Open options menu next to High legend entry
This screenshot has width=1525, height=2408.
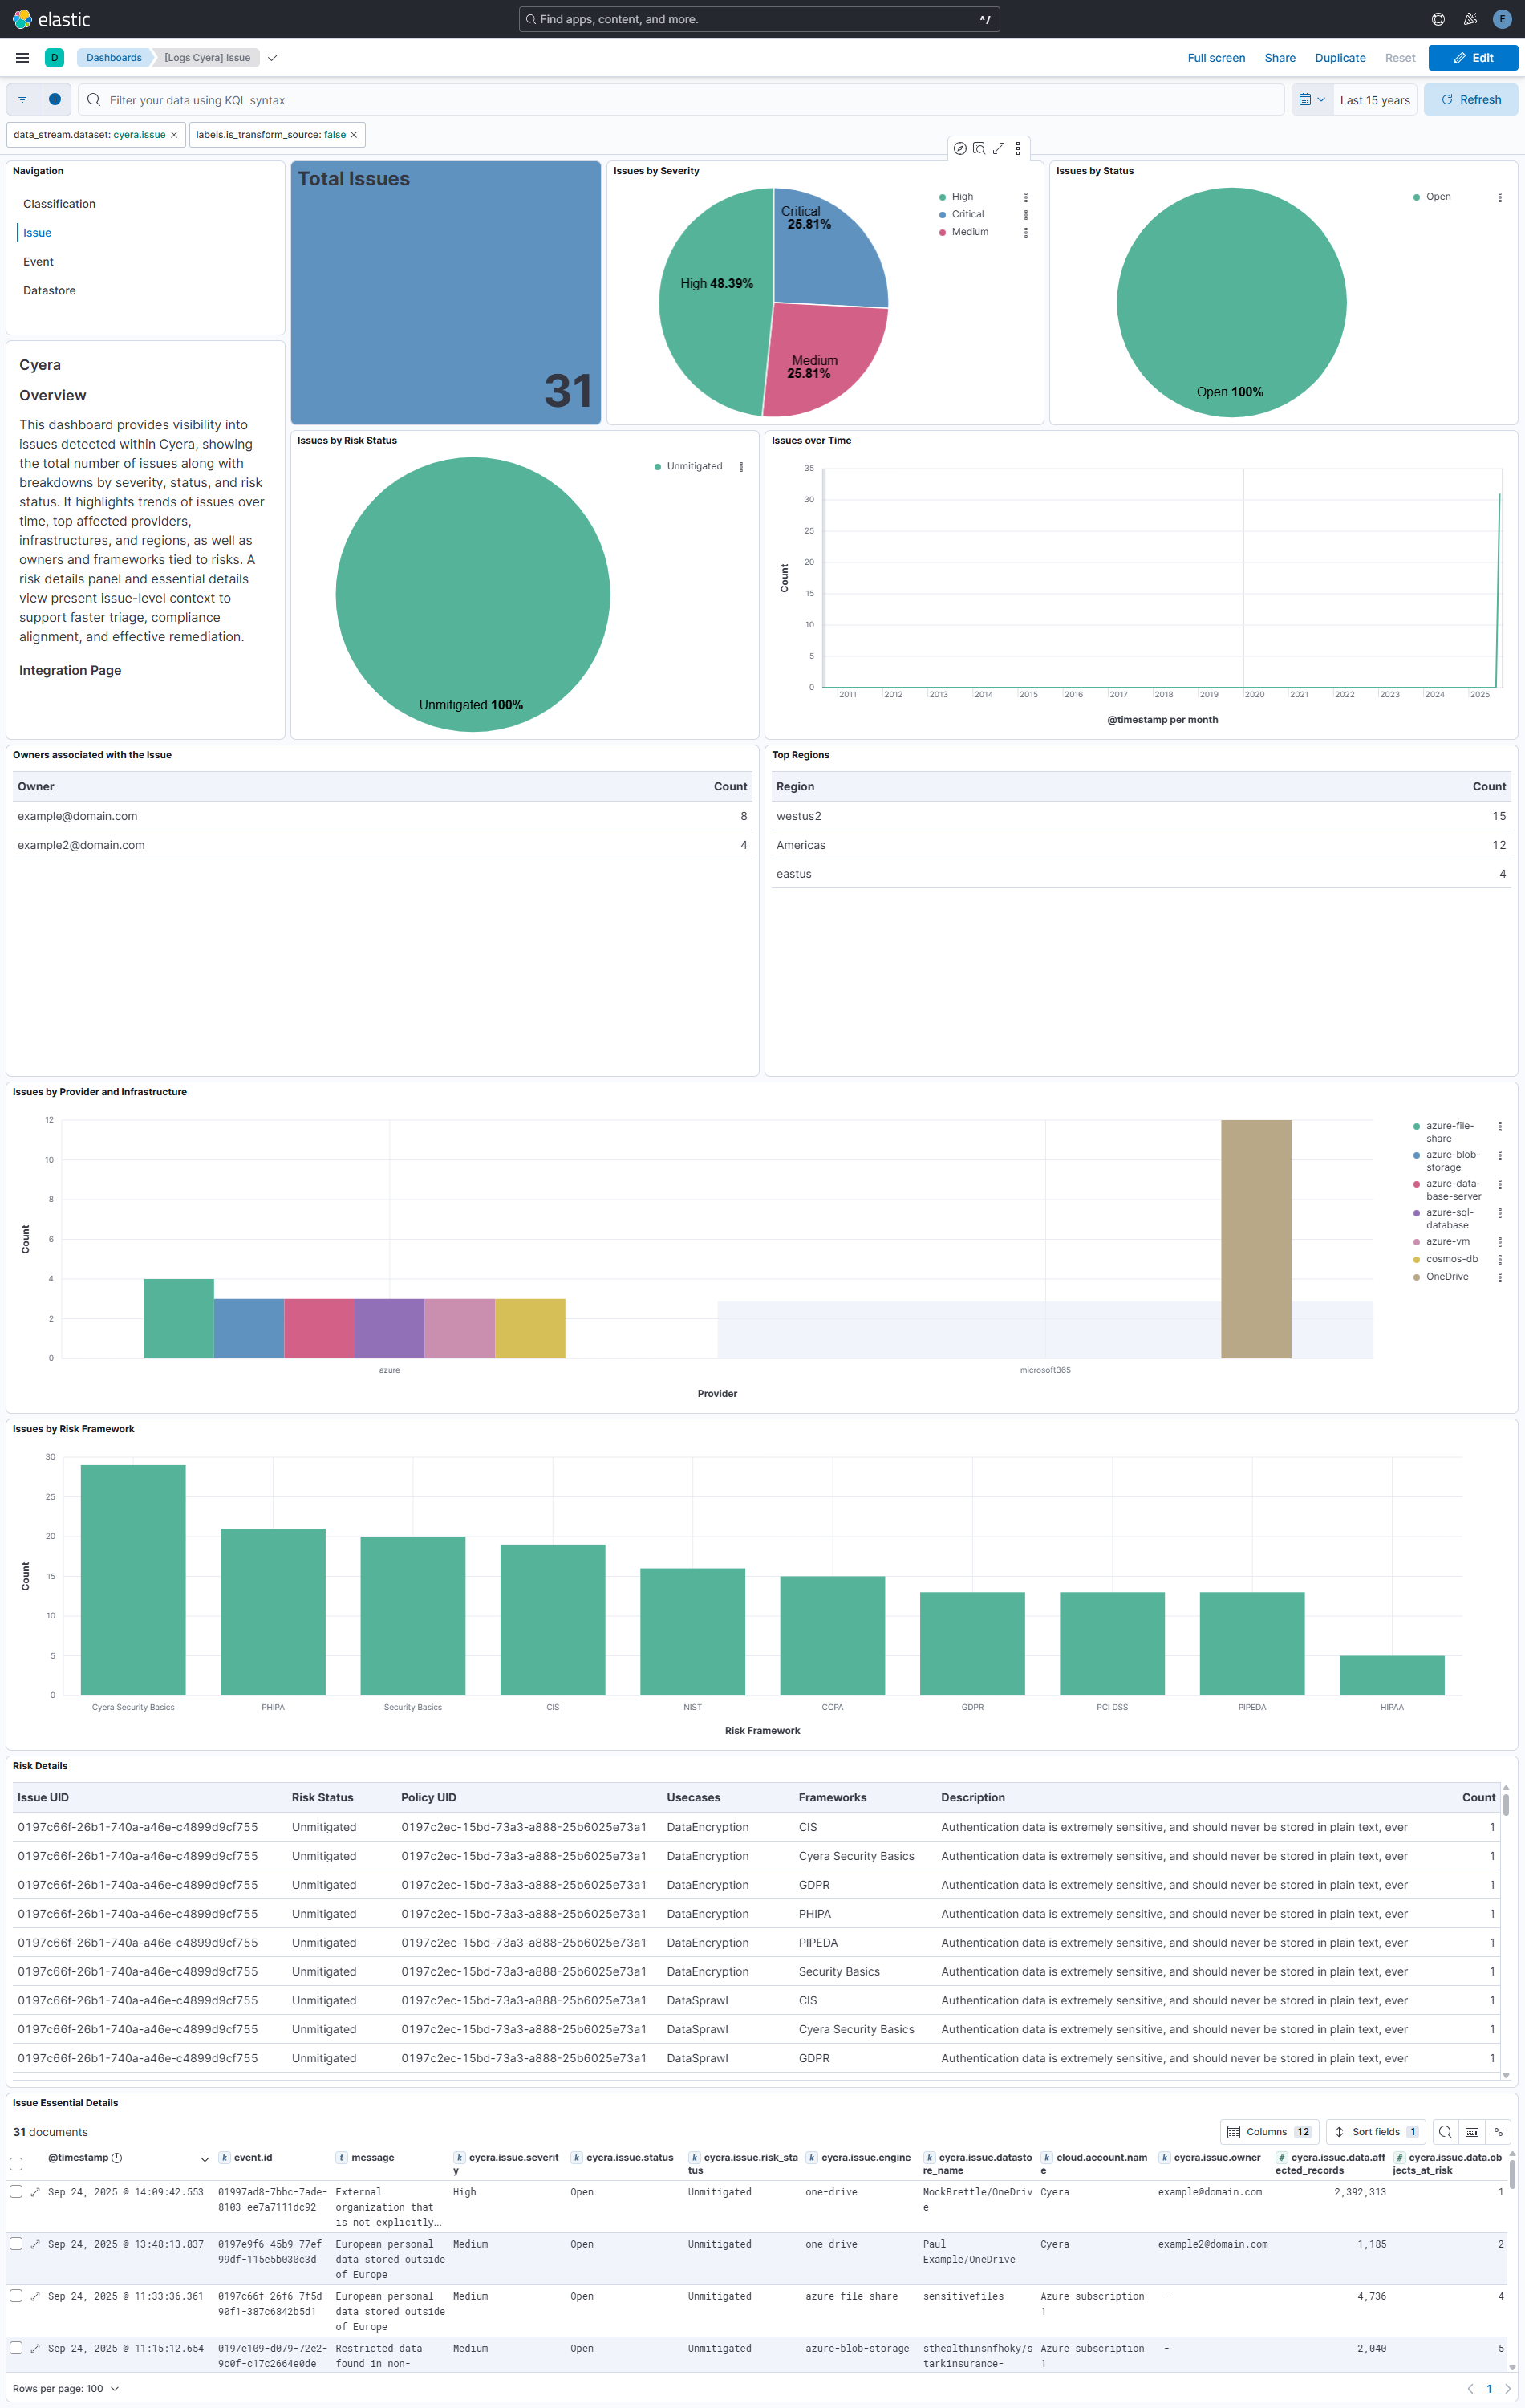point(1025,197)
